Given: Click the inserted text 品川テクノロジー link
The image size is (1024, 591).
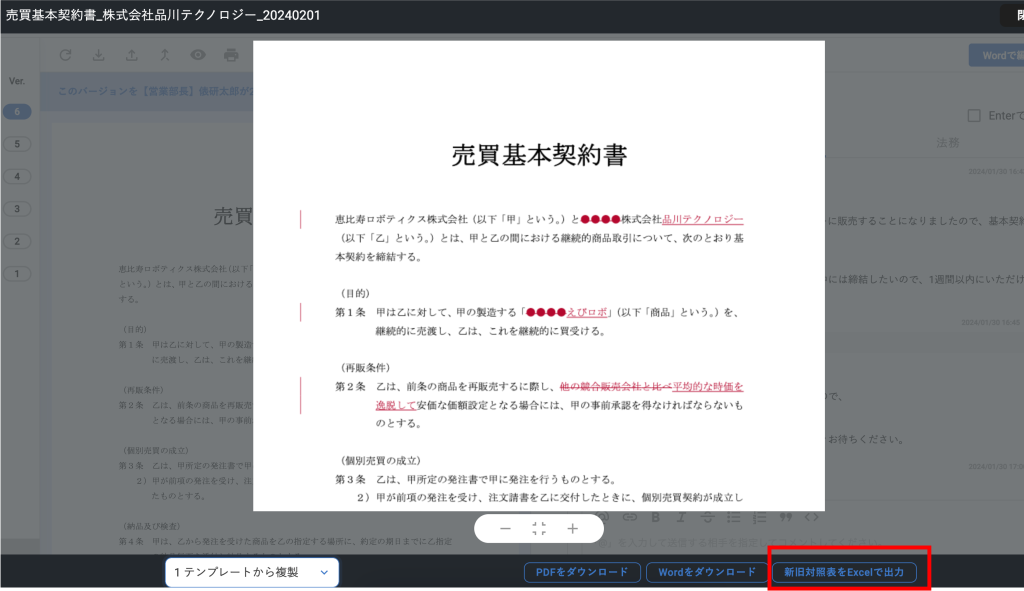Looking at the screenshot, I should [x=702, y=219].
